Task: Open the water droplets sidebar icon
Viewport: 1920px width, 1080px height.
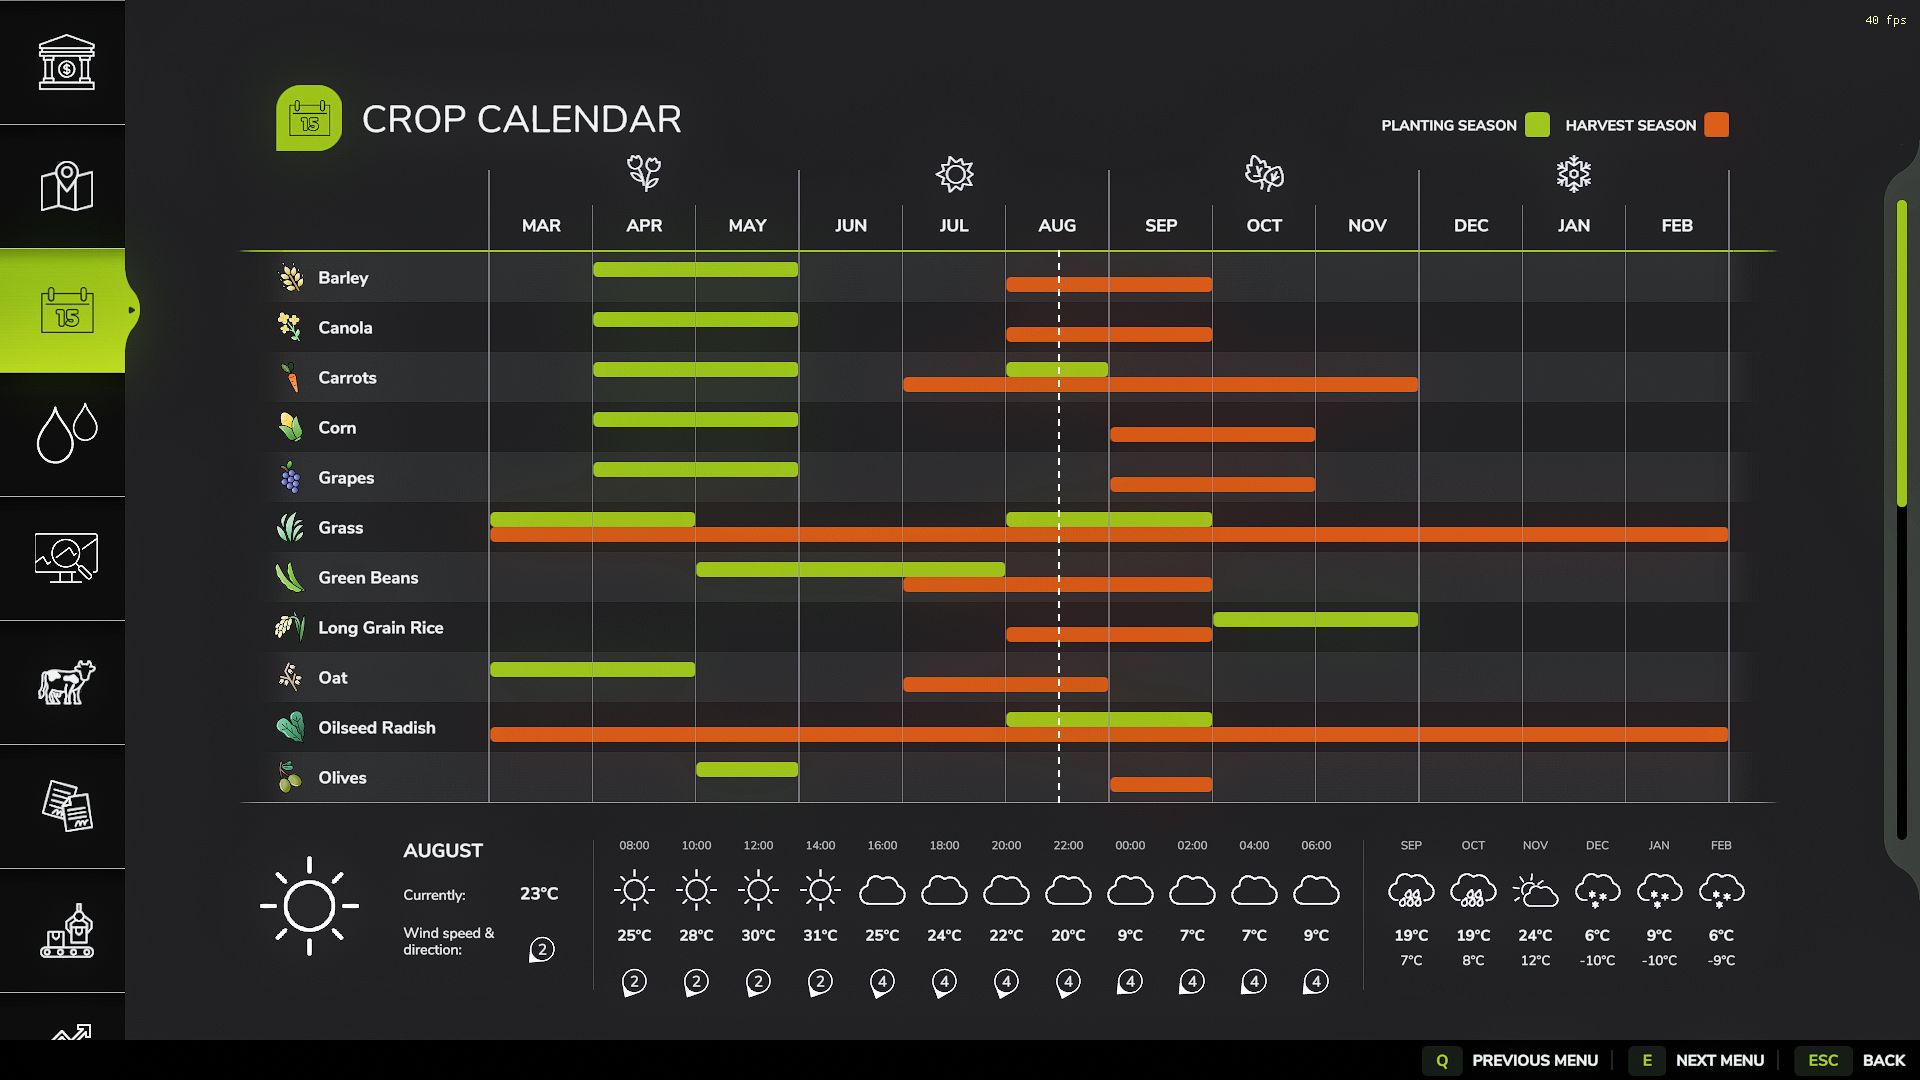Action: point(66,434)
